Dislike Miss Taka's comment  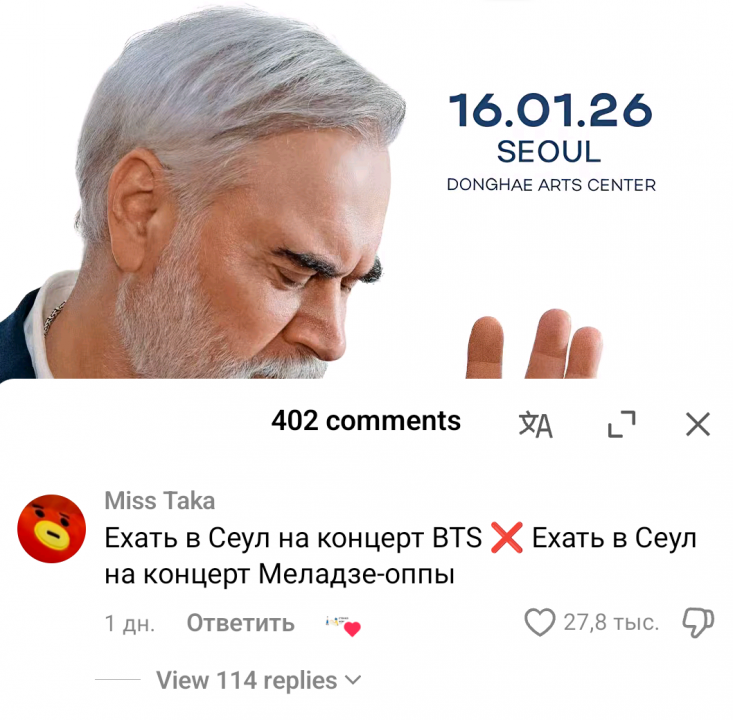click(x=698, y=622)
